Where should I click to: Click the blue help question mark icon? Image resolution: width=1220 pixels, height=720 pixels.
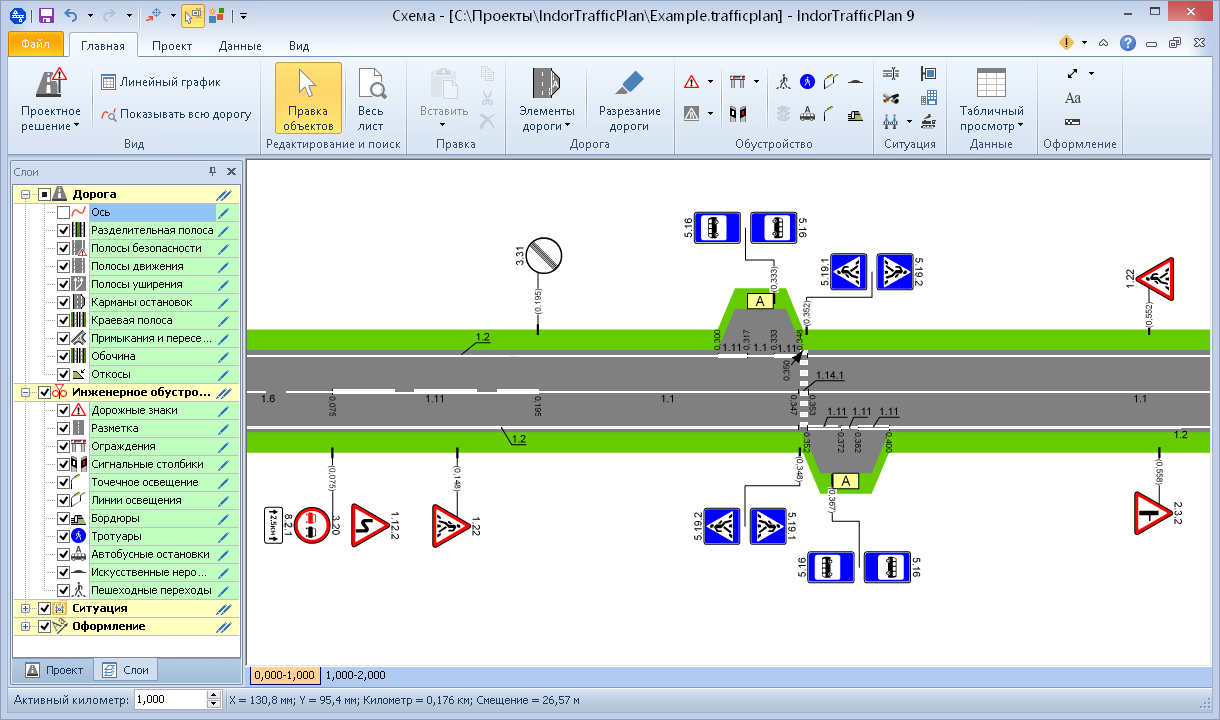[1128, 43]
